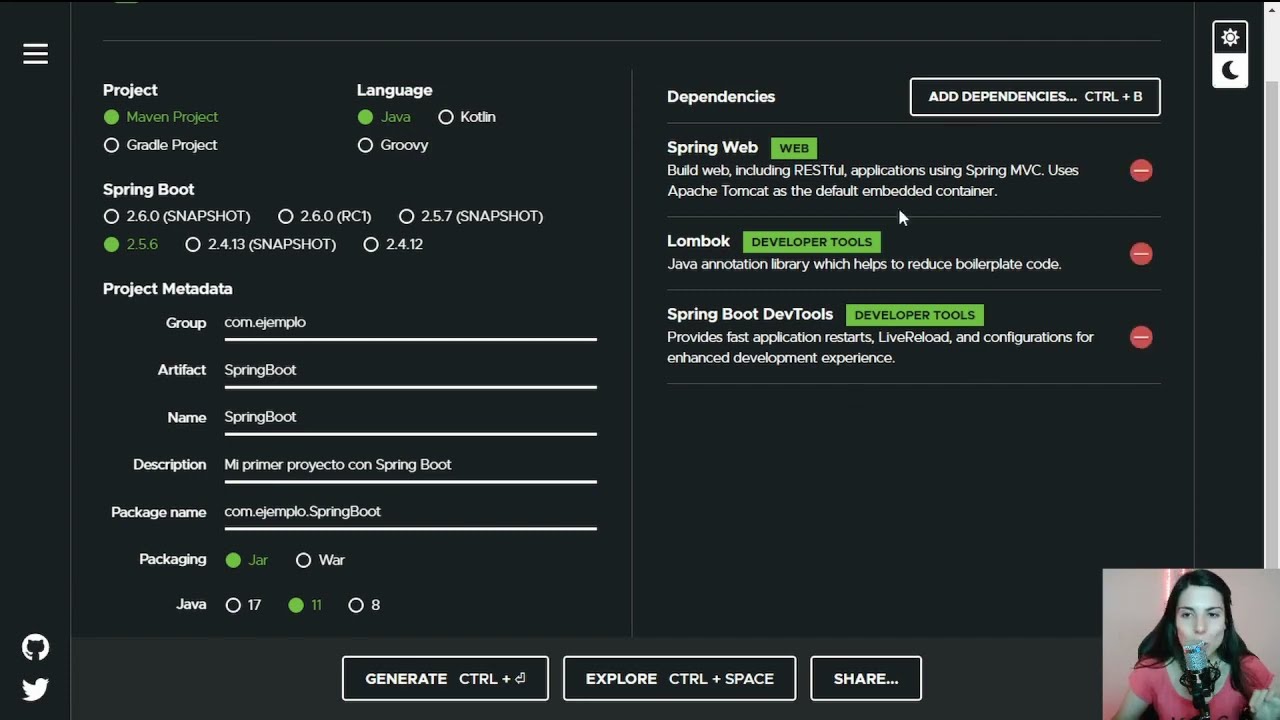Viewport: 1280px width, 720px height.
Task: Click the Share button
Action: (866, 678)
